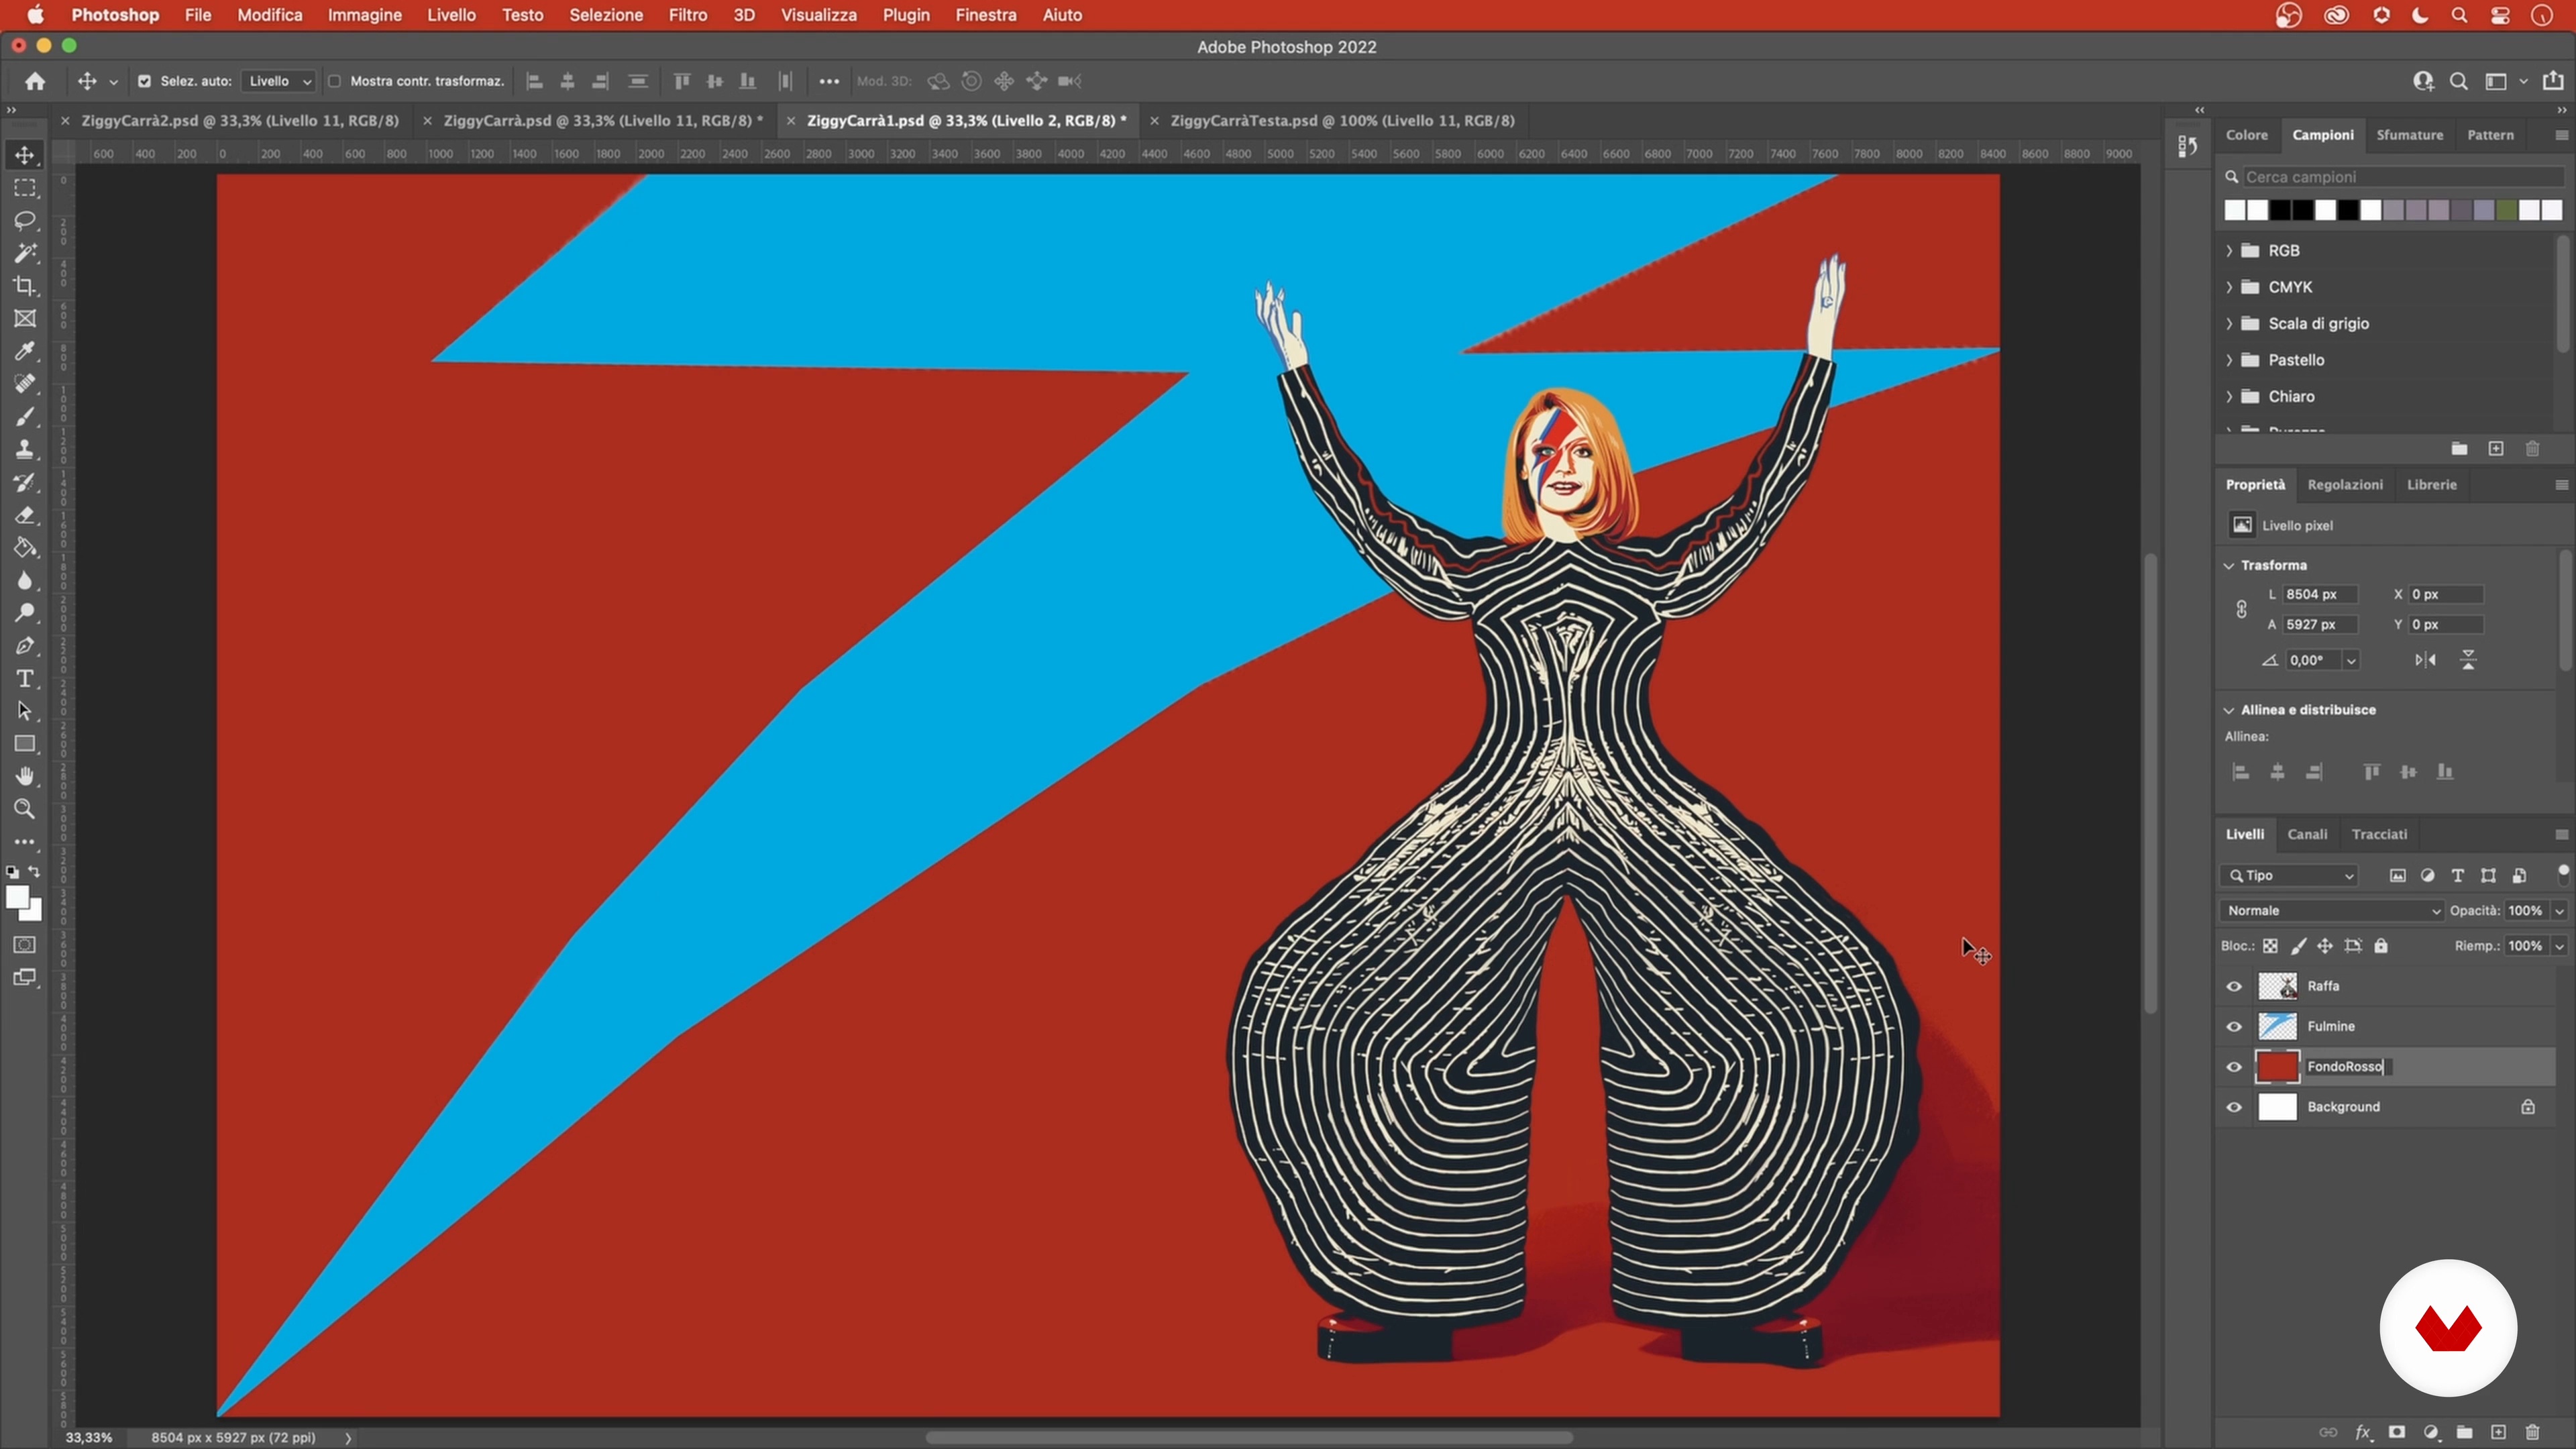
Task: Enable Mostra contr. trasformaz. checkbox
Action: (334, 81)
